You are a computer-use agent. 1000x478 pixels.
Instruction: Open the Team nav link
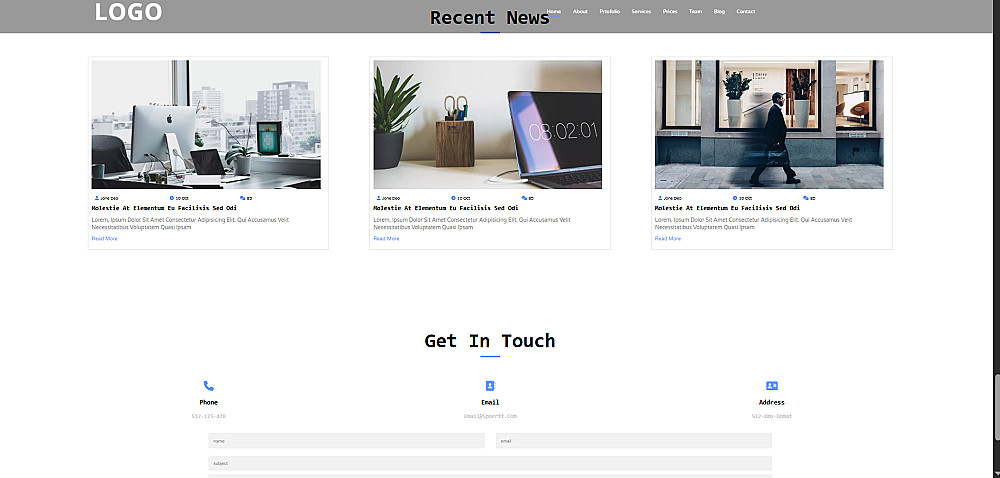[695, 11]
